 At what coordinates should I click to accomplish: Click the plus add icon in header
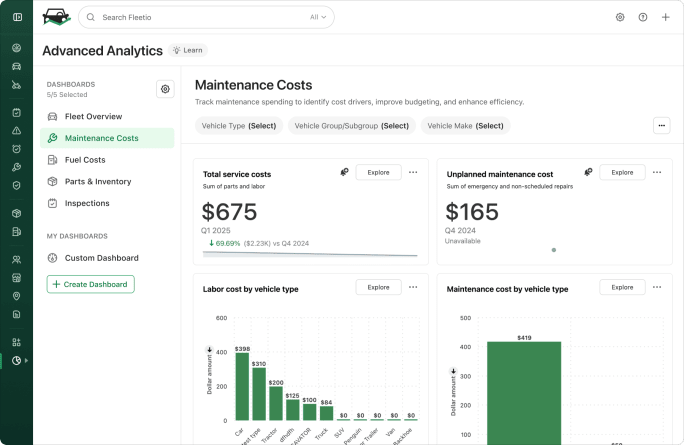pyautogui.click(x=666, y=17)
